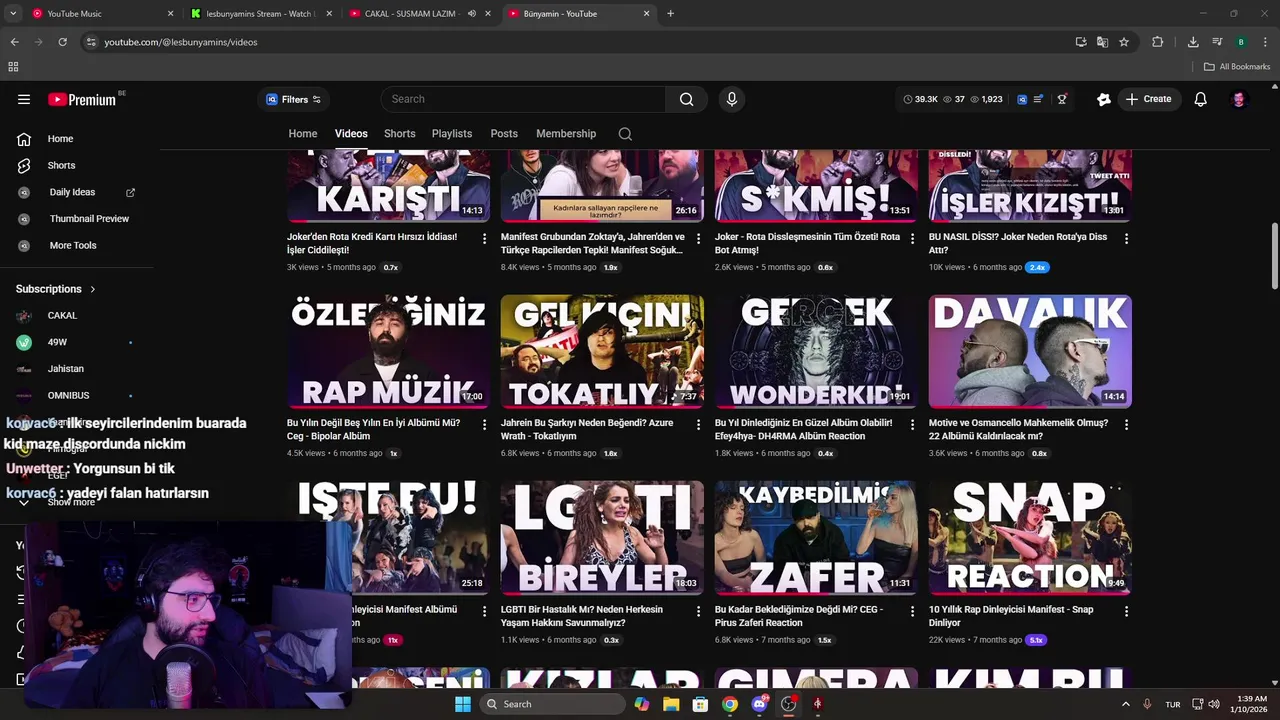Open Chrome extensions puzzle icon
The image size is (1280, 720).
[x=1158, y=42]
